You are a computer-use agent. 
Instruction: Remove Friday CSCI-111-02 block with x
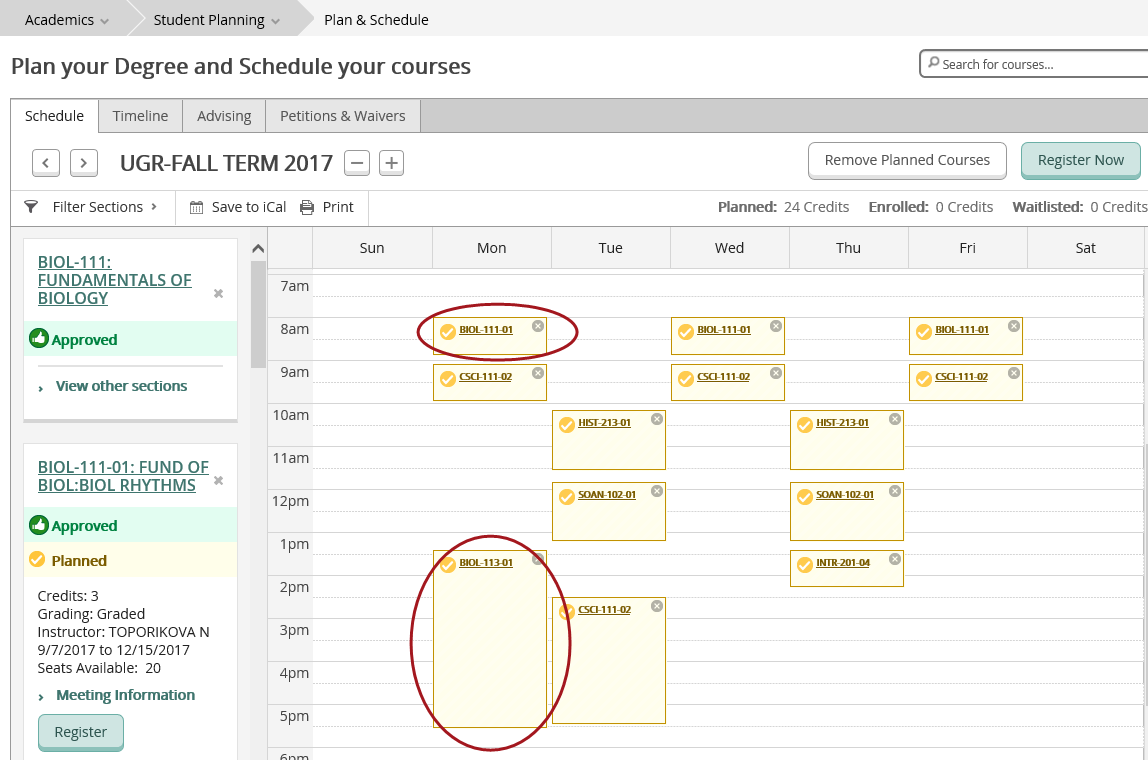tap(1013, 373)
